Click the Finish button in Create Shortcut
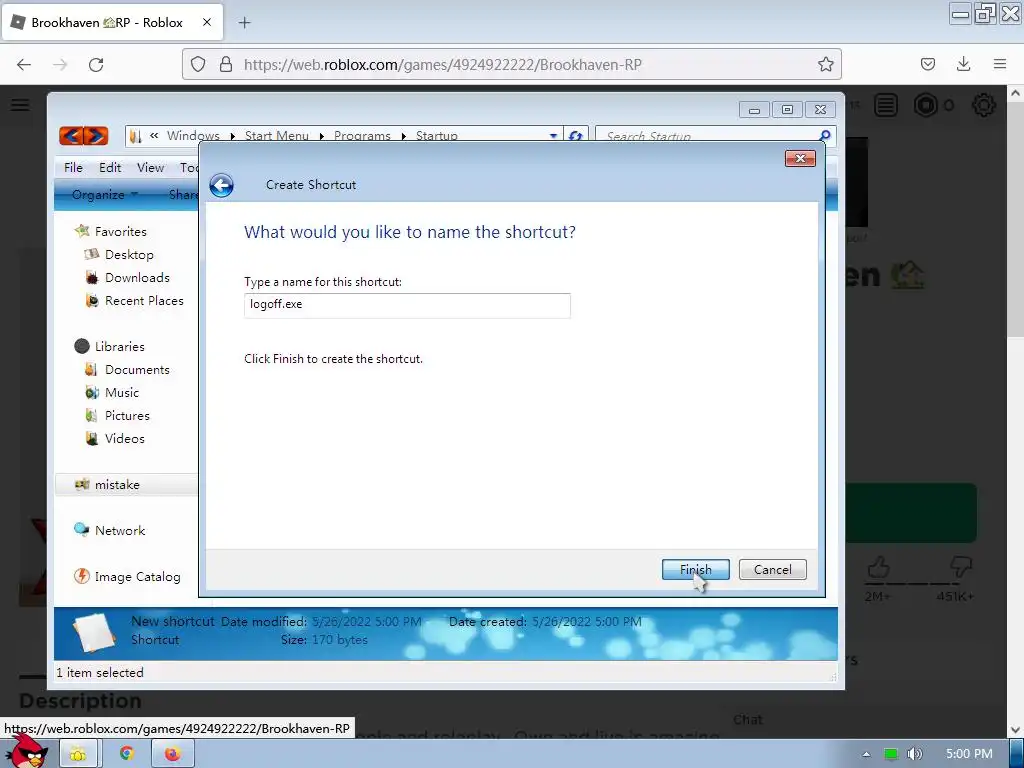 click(696, 569)
